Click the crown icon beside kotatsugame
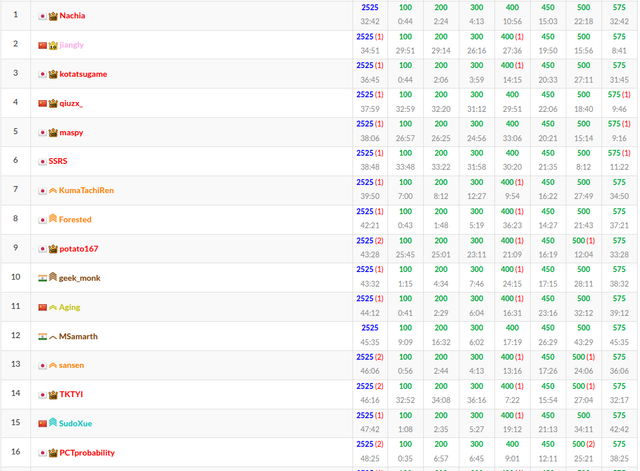This screenshot has height=471, width=640. [x=53, y=74]
